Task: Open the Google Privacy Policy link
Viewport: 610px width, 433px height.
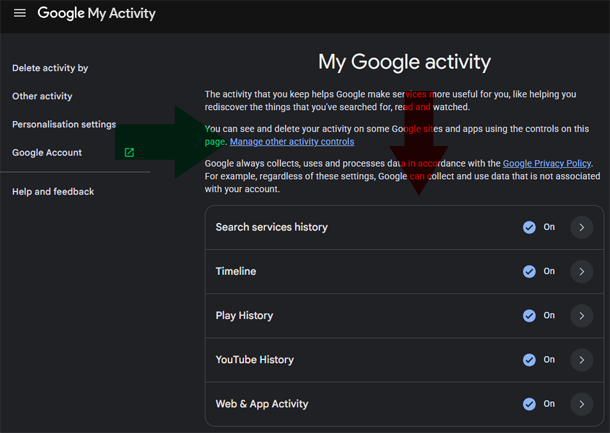Action: pos(547,163)
